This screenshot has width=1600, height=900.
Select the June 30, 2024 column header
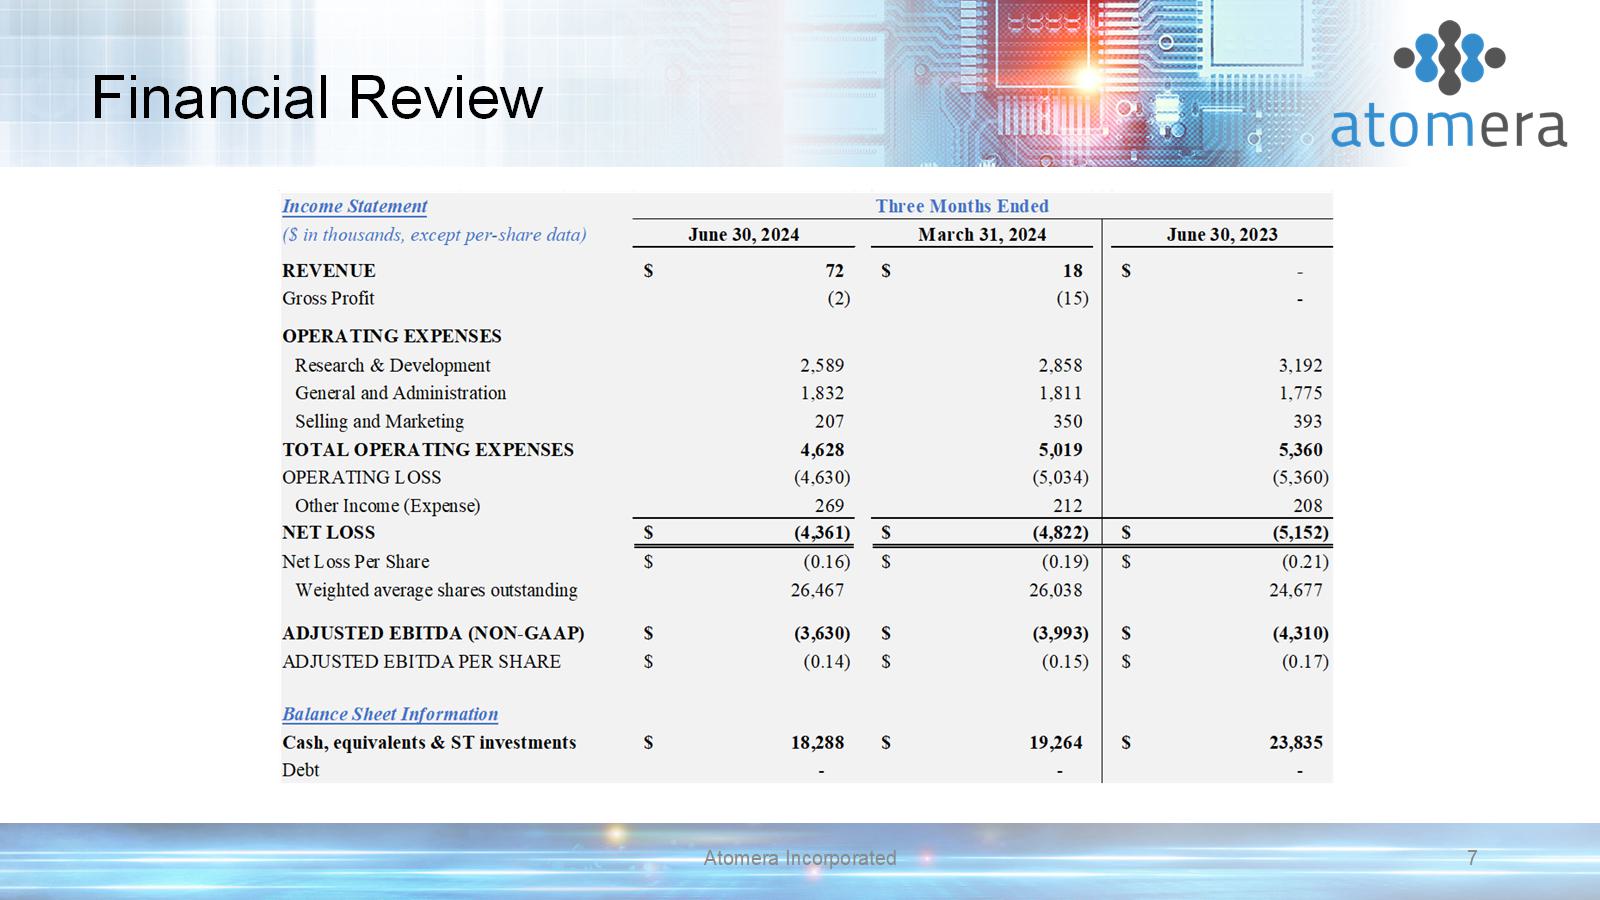click(743, 235)
